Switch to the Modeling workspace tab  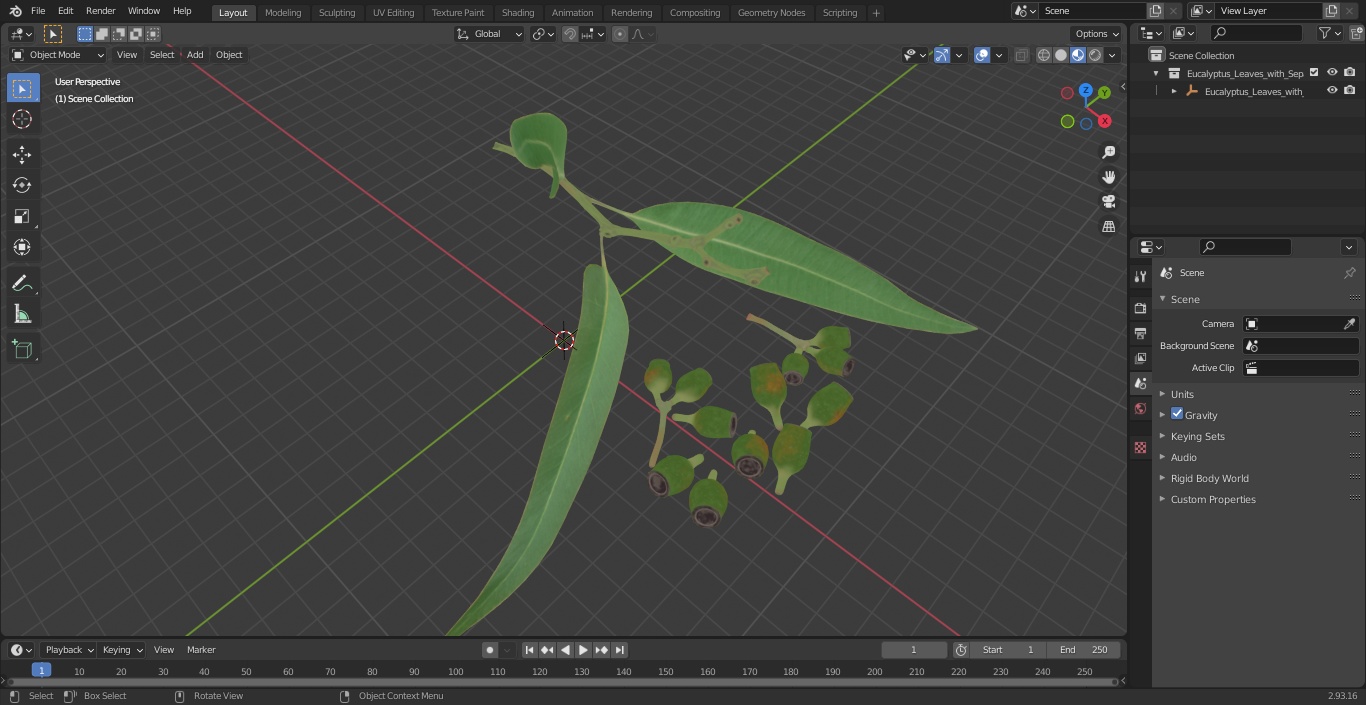[283, 13]
